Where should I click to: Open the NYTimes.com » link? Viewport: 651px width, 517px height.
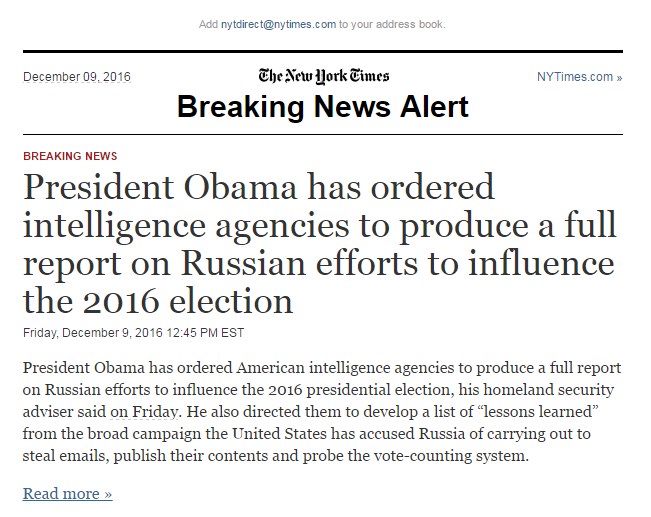[x=579, y=77]
